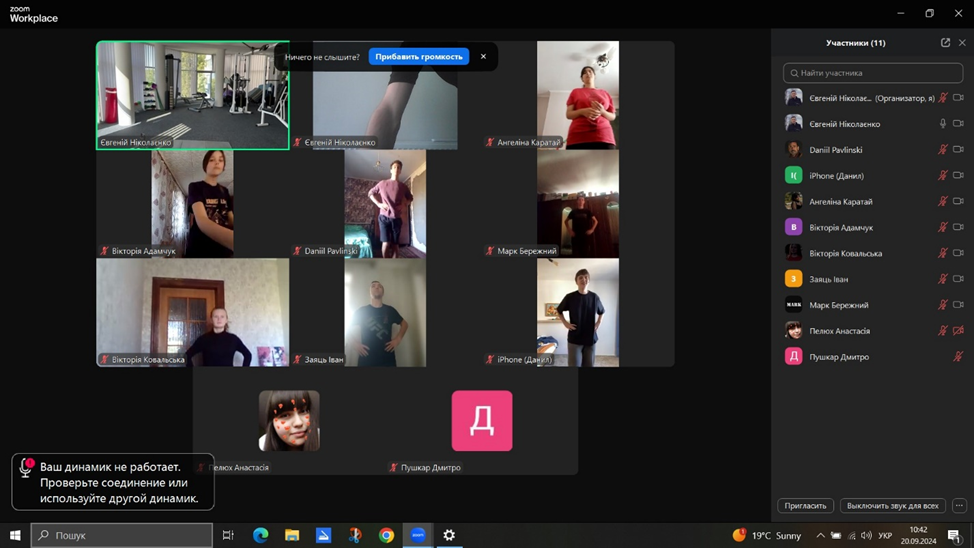Open УКР keyboard language selector
The width and height of the screenshot is (974, 548).
click(x=884, y=535)
